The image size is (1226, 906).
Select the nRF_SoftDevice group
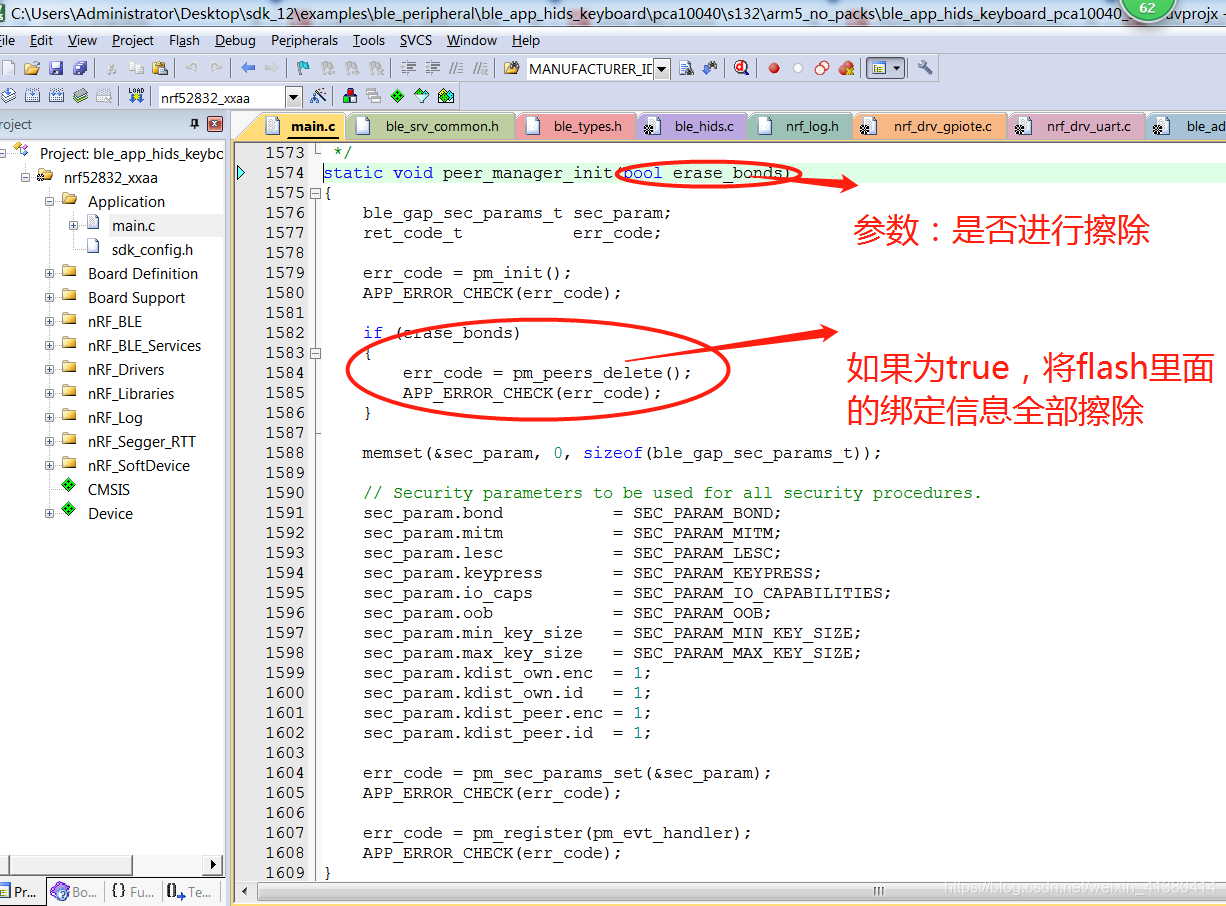[x=138, y=465]
